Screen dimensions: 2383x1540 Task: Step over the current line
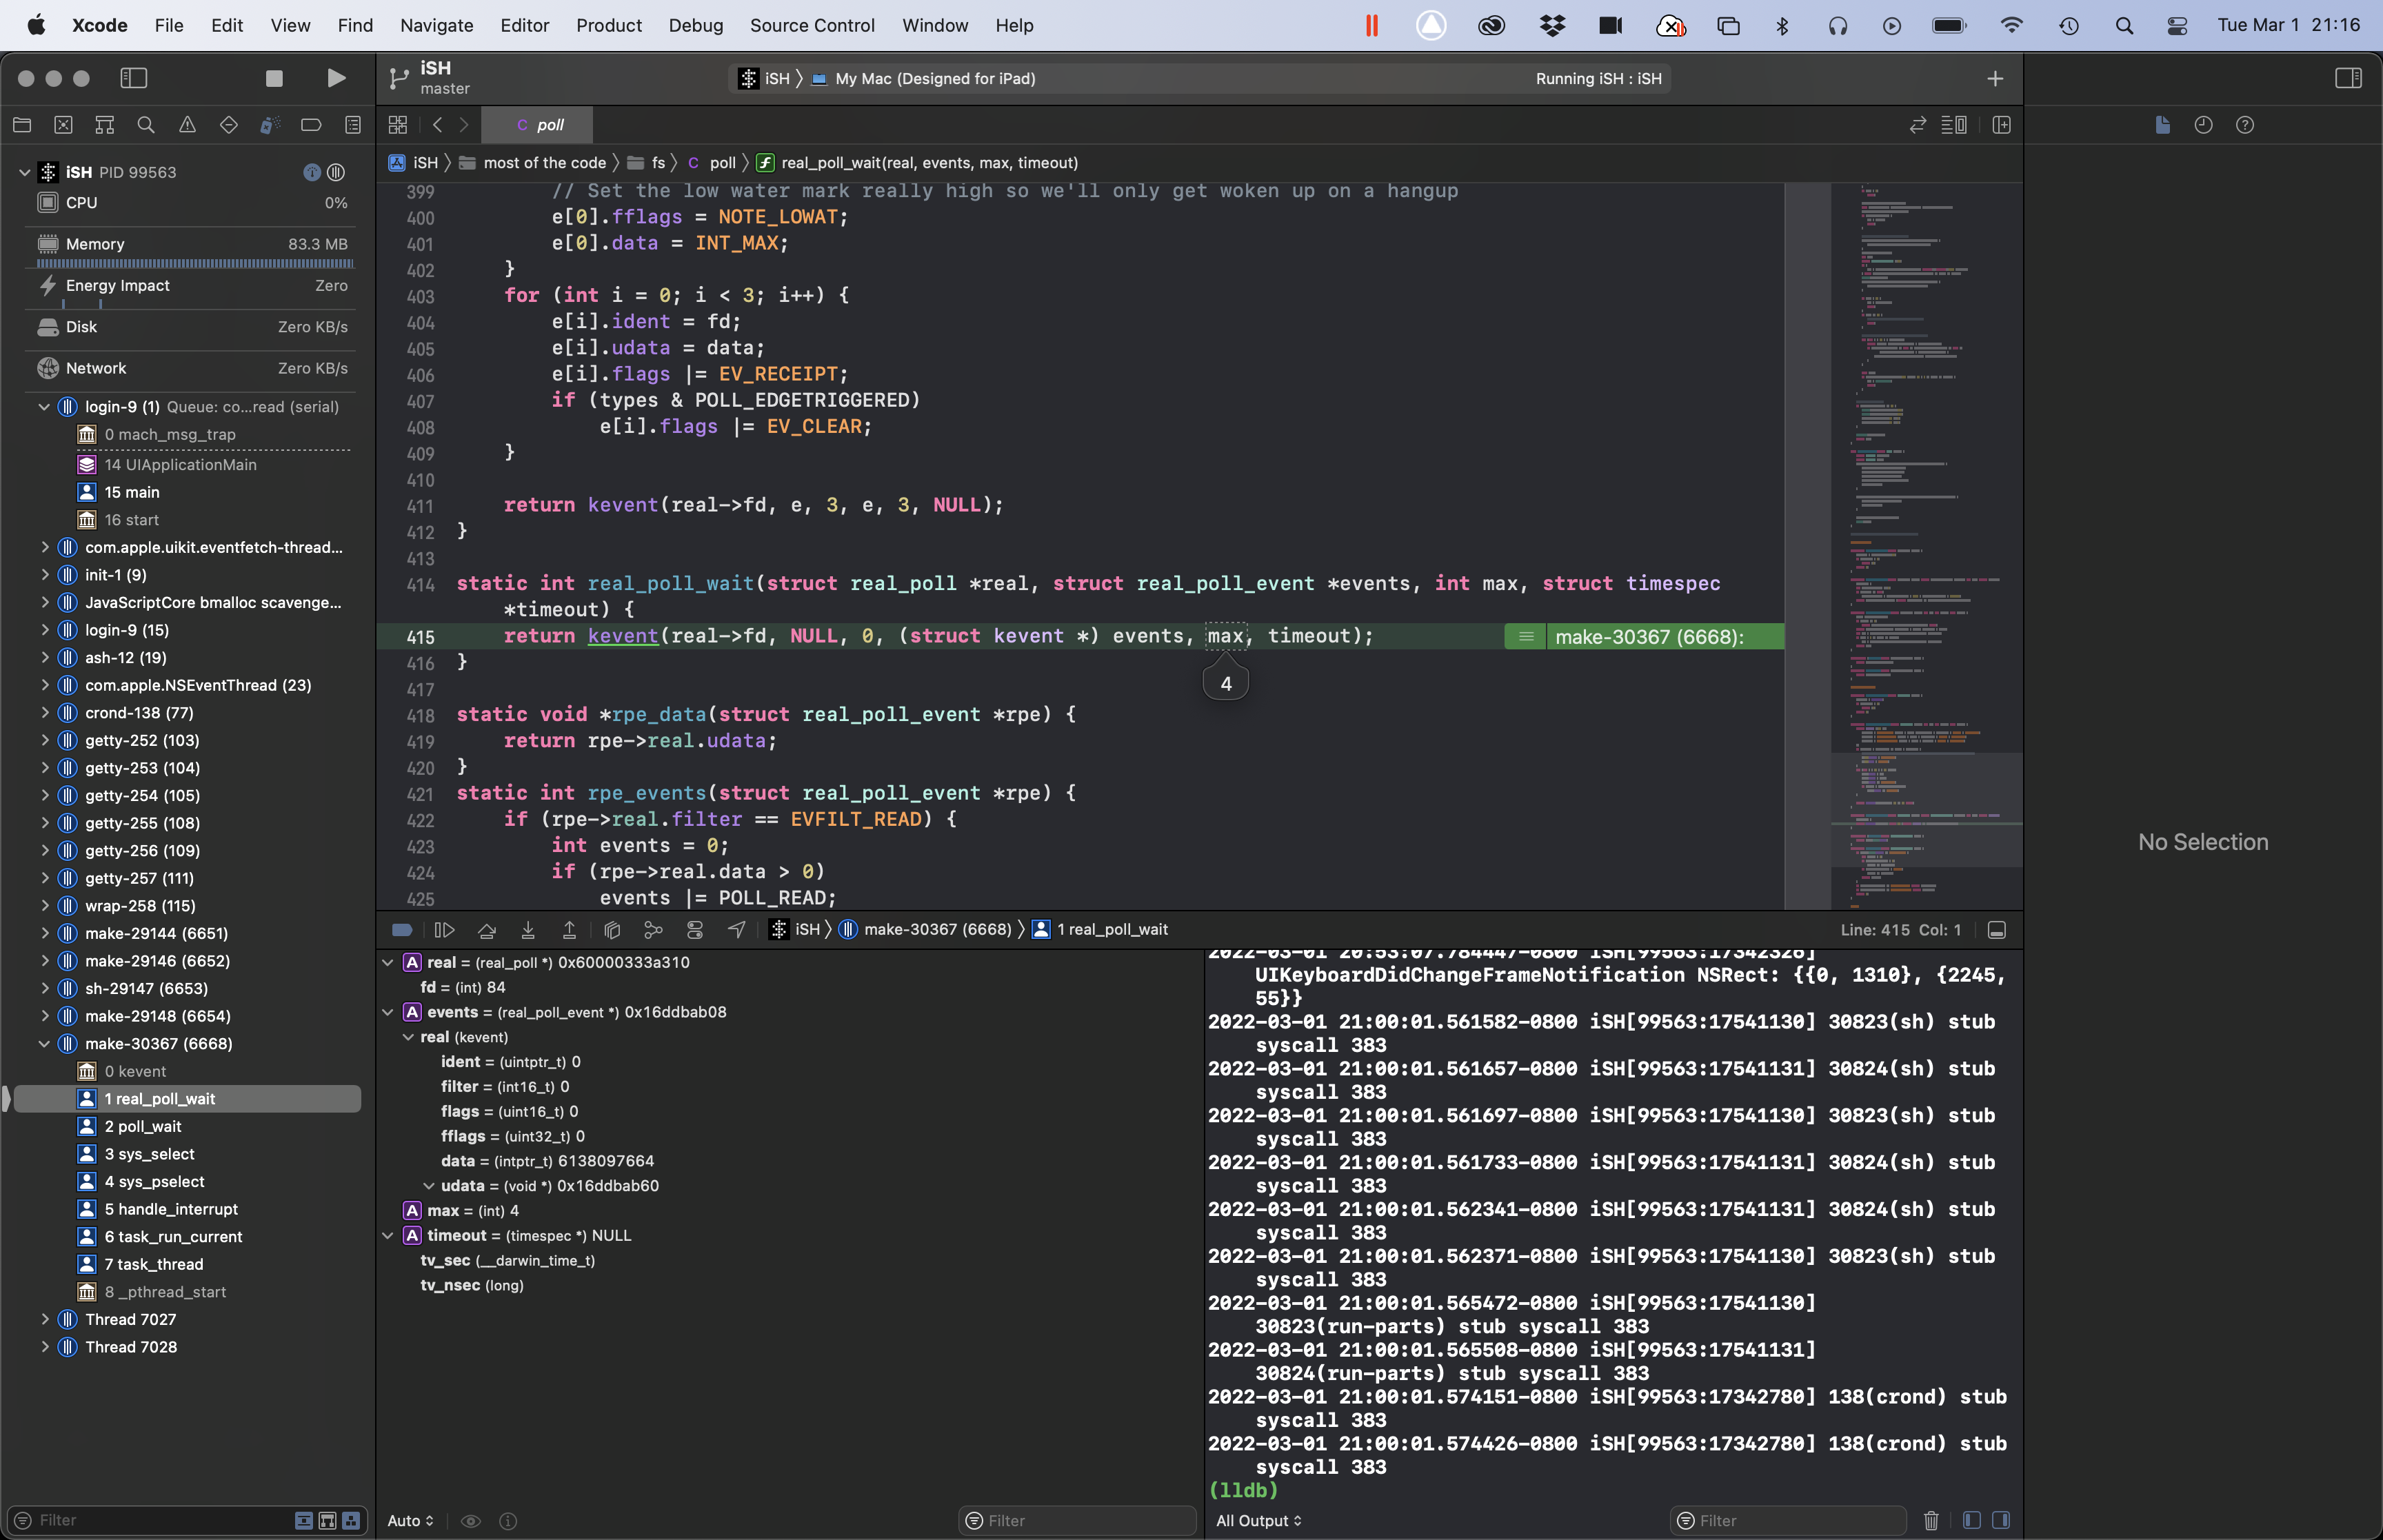(487, 930)
